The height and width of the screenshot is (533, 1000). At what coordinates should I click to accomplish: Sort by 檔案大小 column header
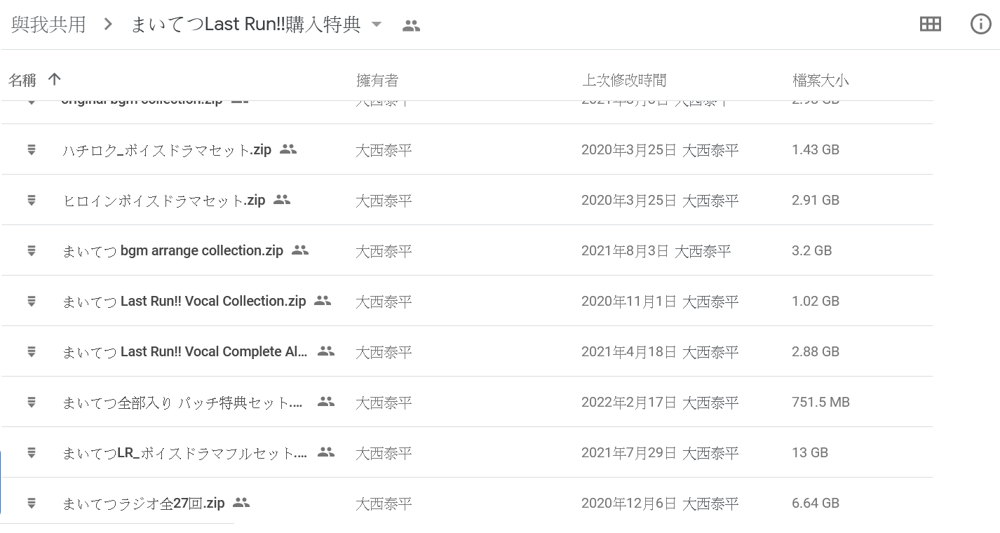click(820, 80)
